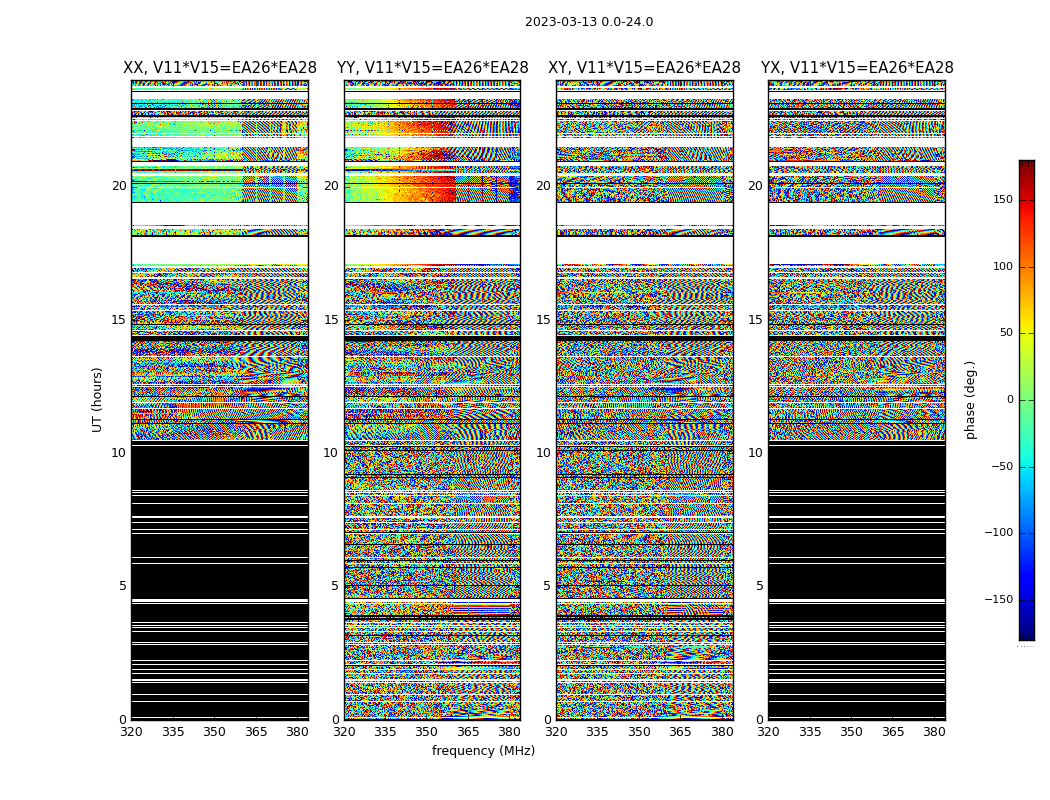Click the phase (deg.) colorbar label

(970, 400)
